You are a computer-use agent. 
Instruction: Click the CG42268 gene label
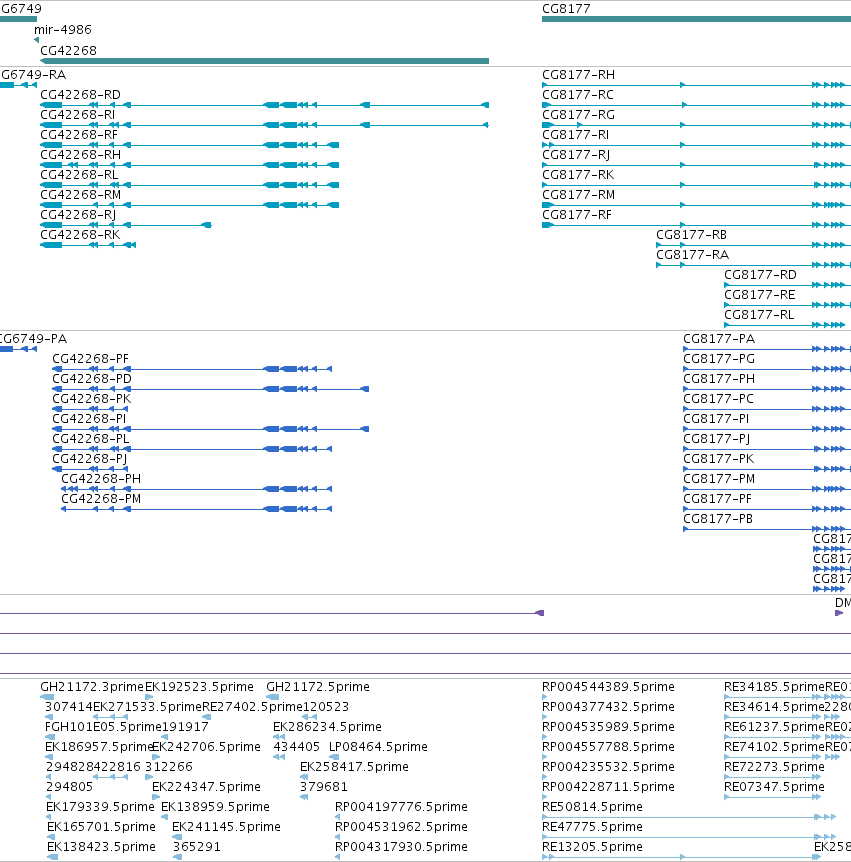68,51
